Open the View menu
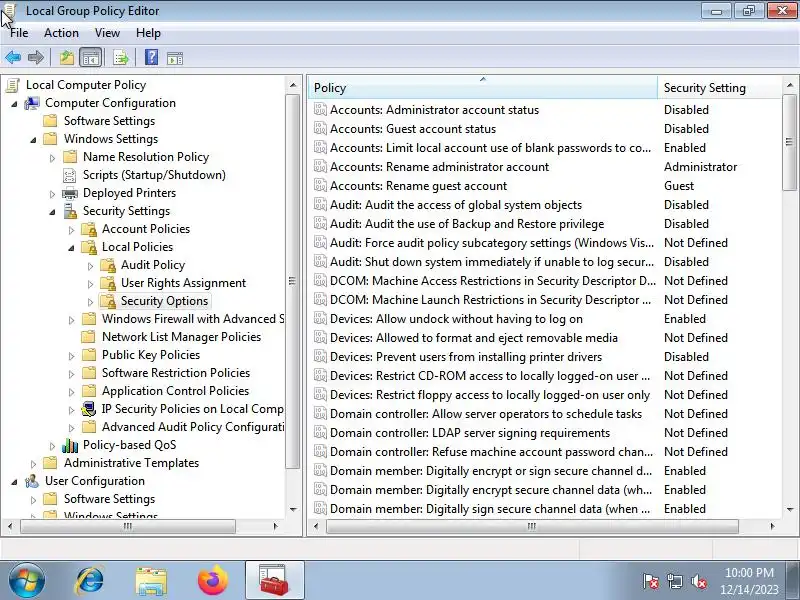The image size is (800, 600). [x=107, y=33]
